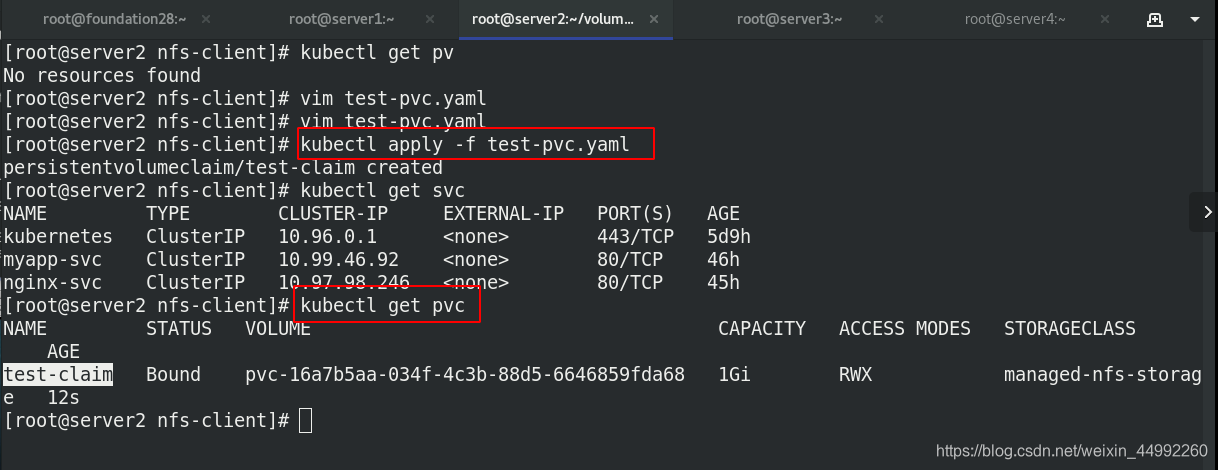Click the 'CAPACITY' column header
This screenshot has height=470, width=1218.
(x=762, y=328)
